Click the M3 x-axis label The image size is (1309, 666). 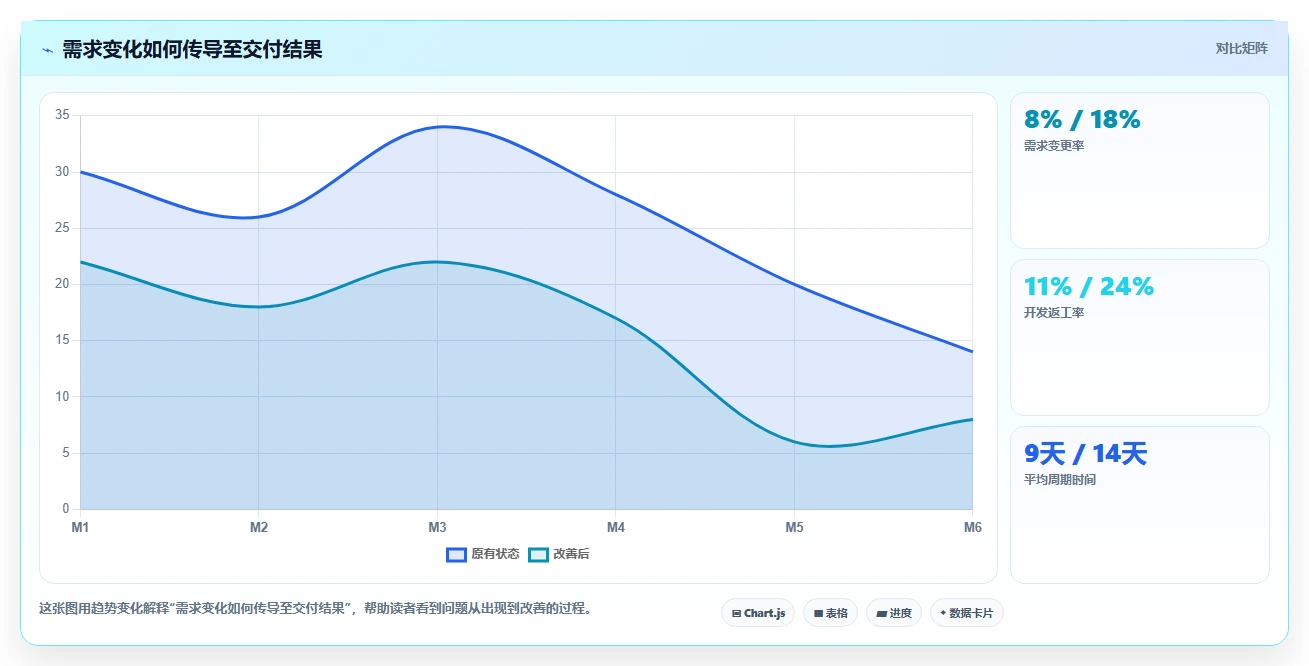tap(437, 527)
